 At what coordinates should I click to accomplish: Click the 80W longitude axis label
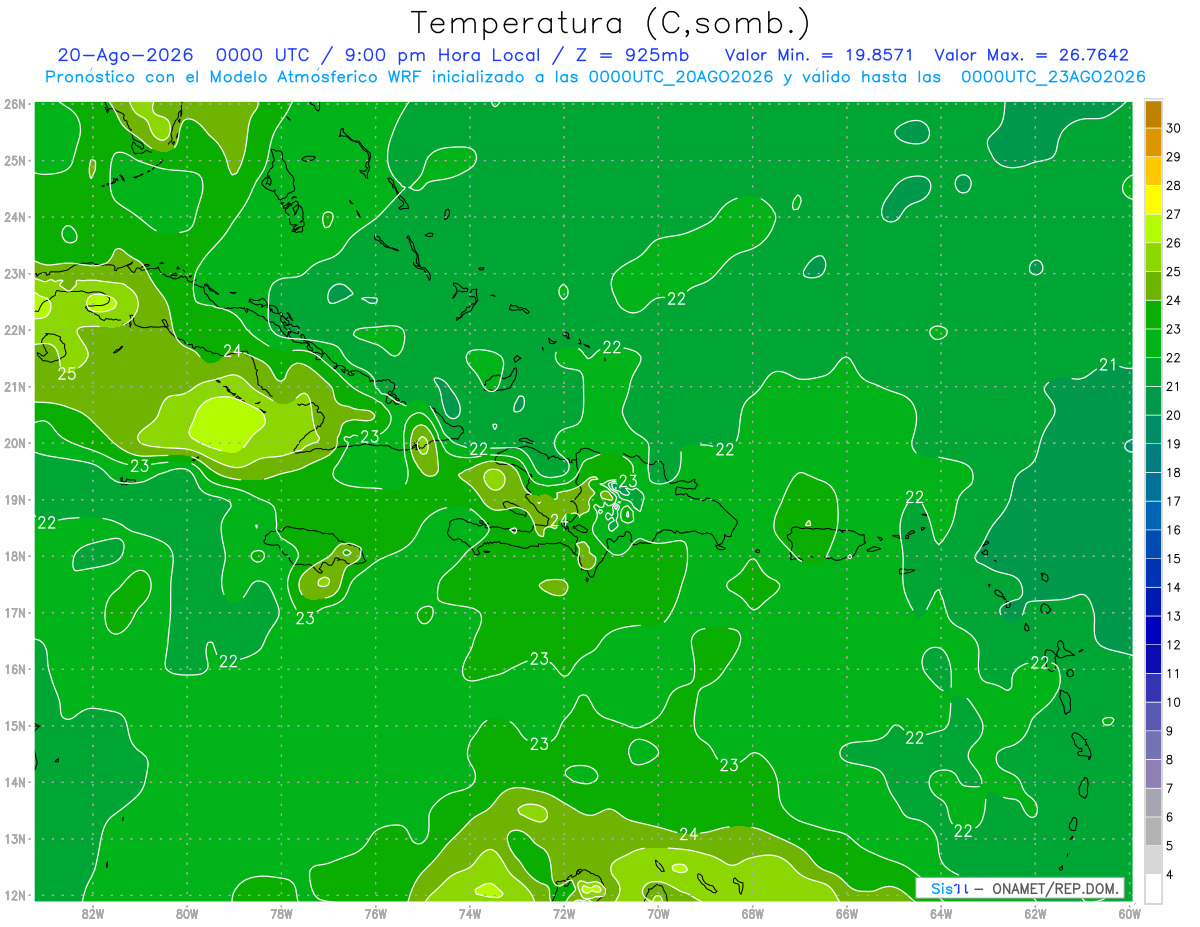coord(187,913)
